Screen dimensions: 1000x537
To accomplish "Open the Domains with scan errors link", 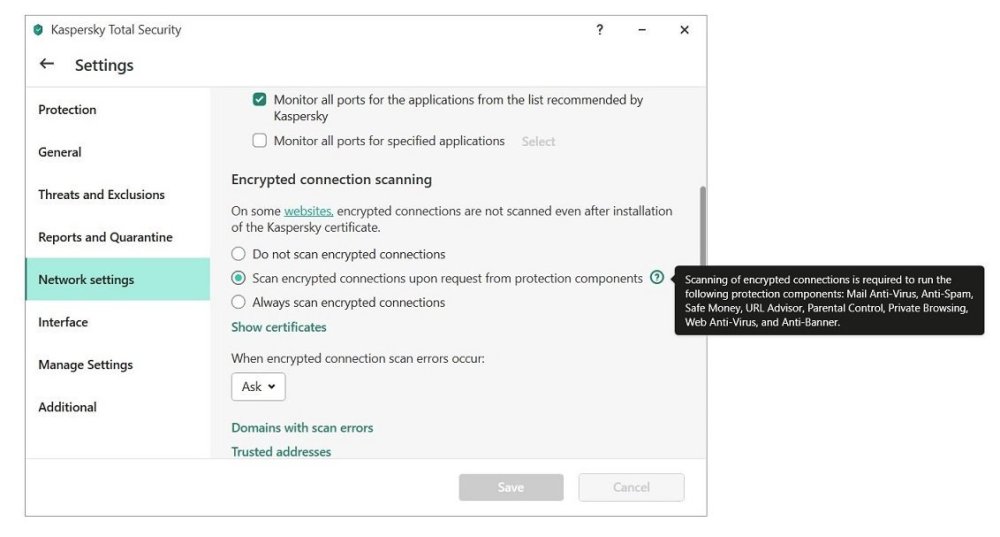I will pyautogui.click(x=302, y=428).
